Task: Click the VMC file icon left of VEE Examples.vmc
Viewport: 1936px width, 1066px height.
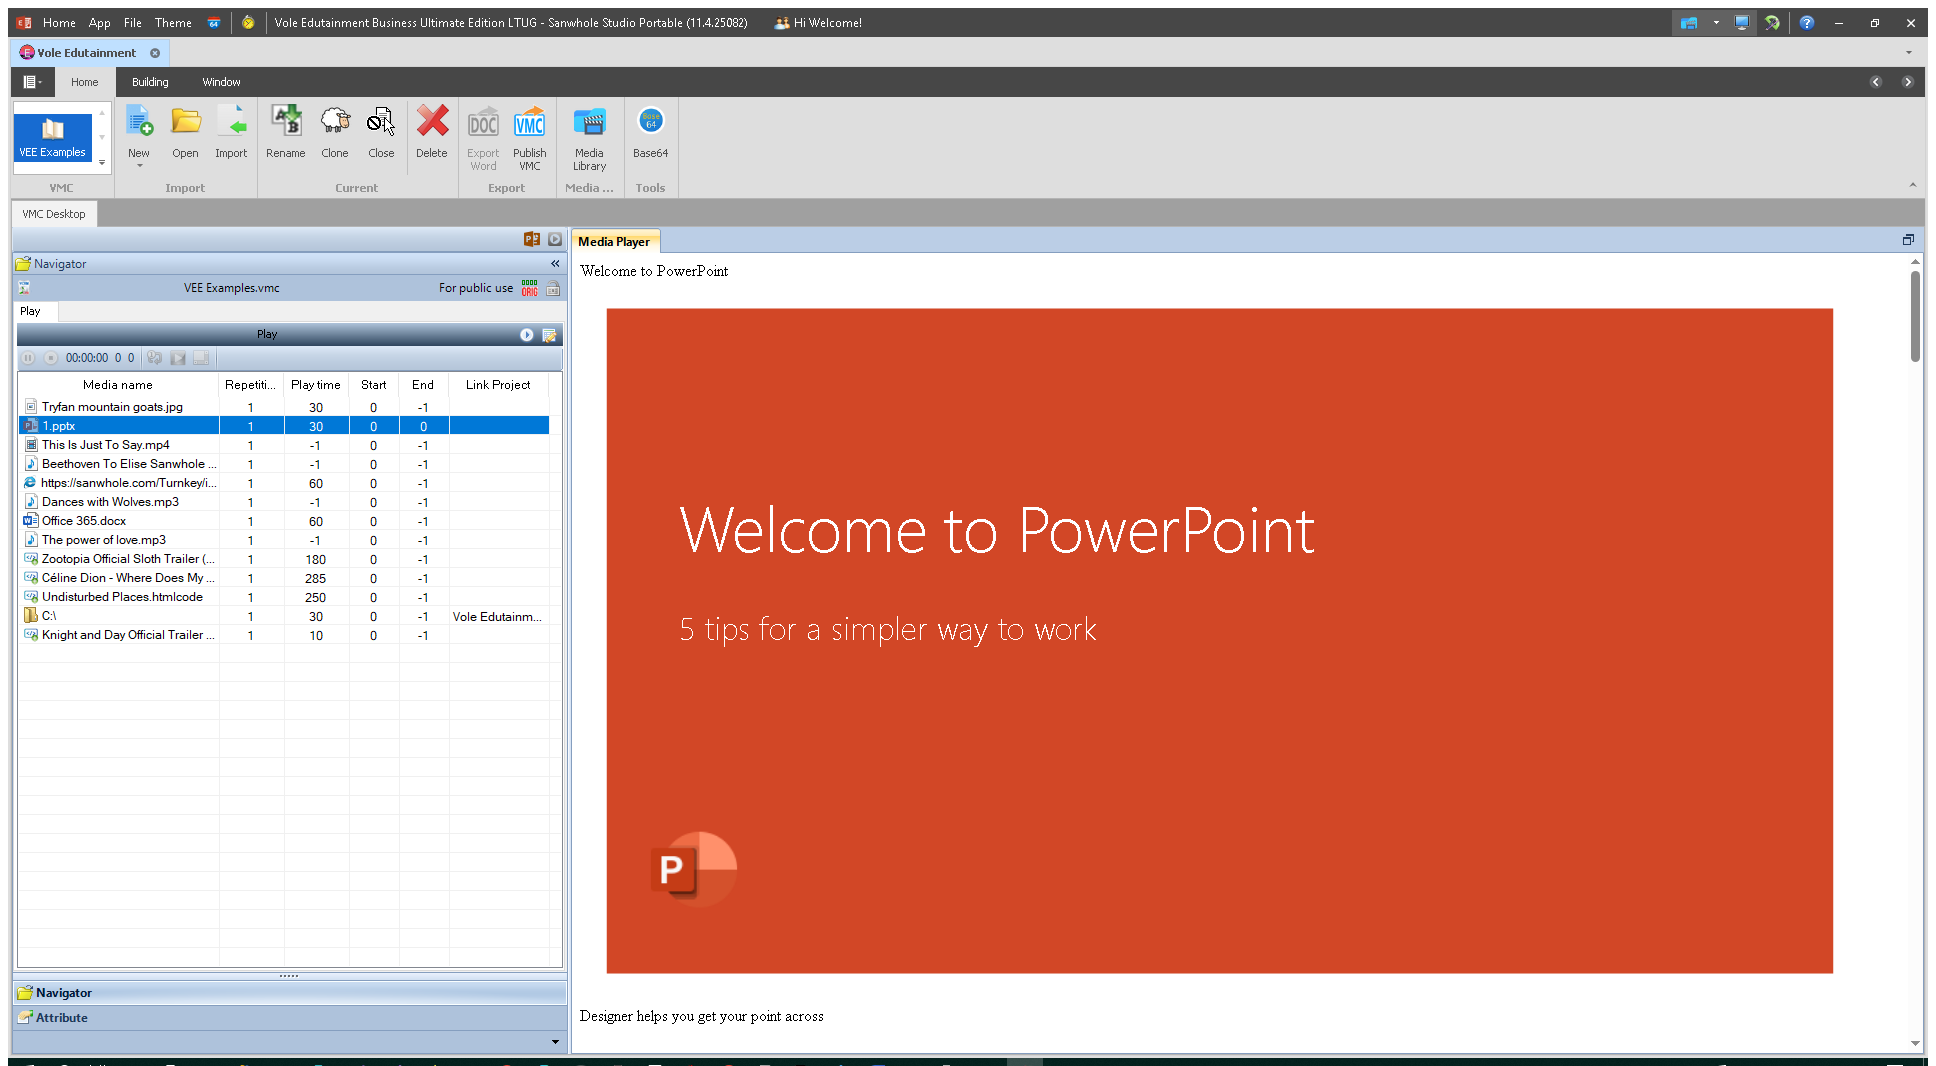Action: 25,288
